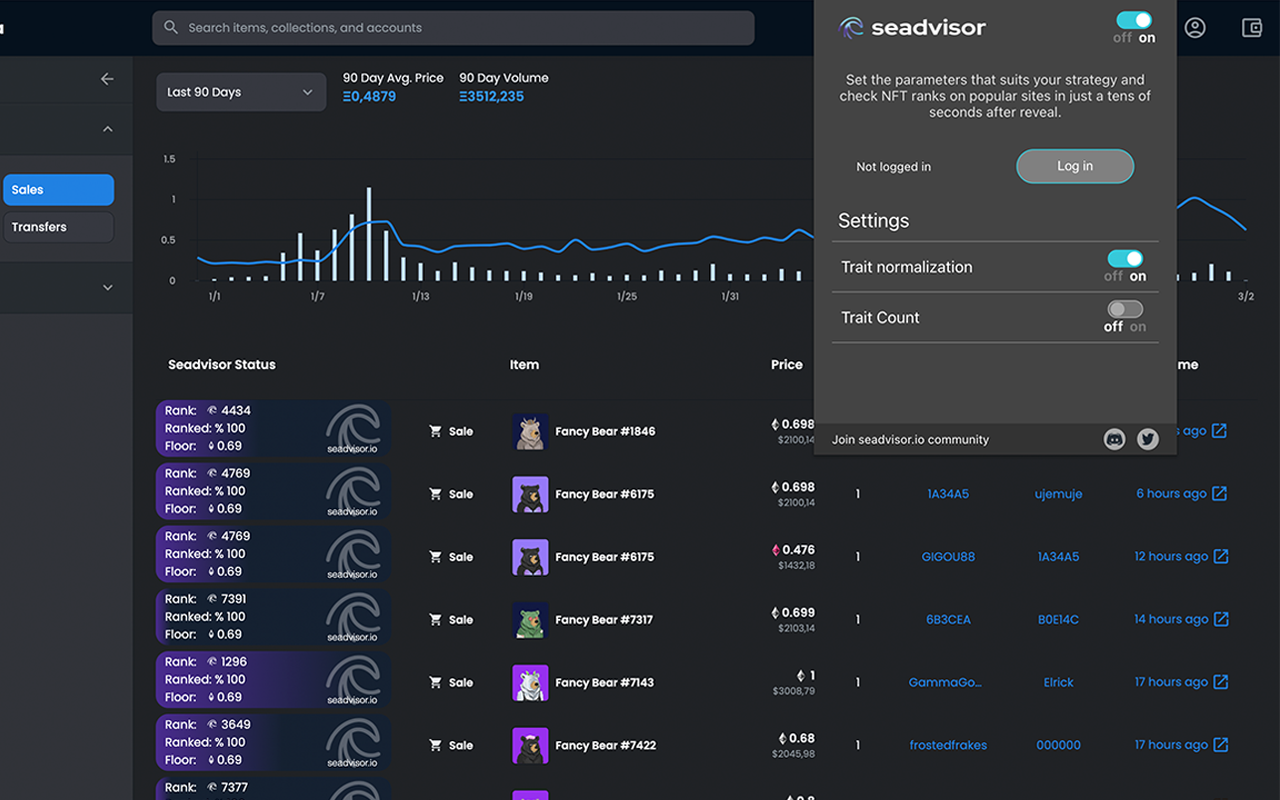Open 6B3CEA seller link
Screen dimensions: 1280x800
coord(948,620)
